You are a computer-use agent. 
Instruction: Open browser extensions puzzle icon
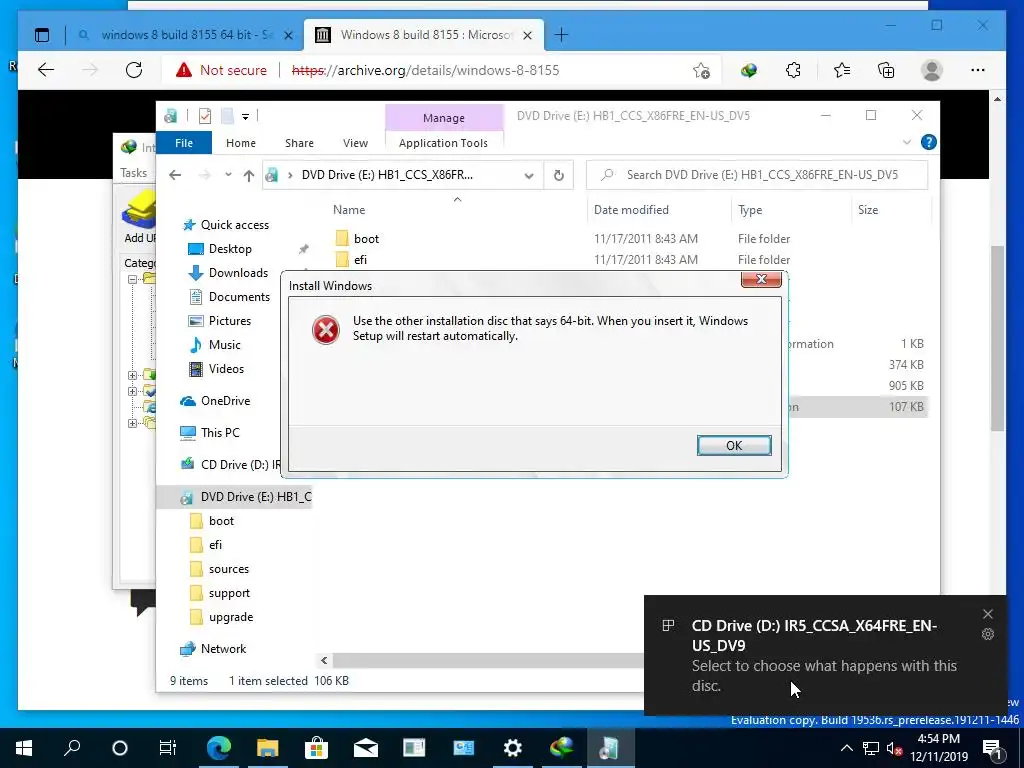pos(793,70)
